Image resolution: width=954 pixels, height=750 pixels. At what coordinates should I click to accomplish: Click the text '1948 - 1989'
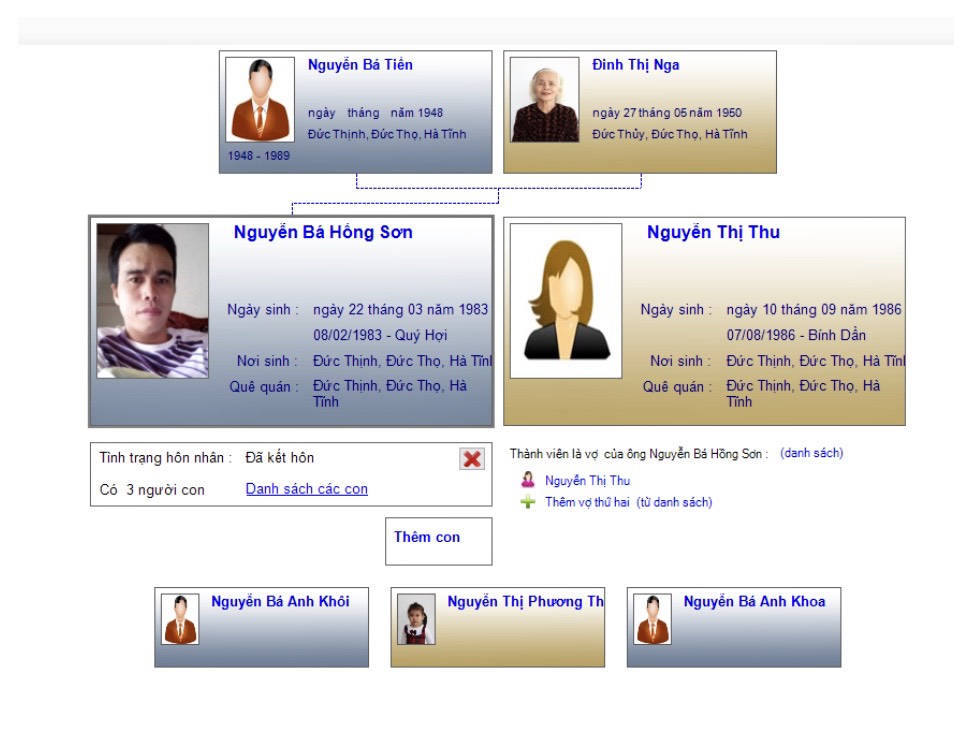tap(259, 156)
